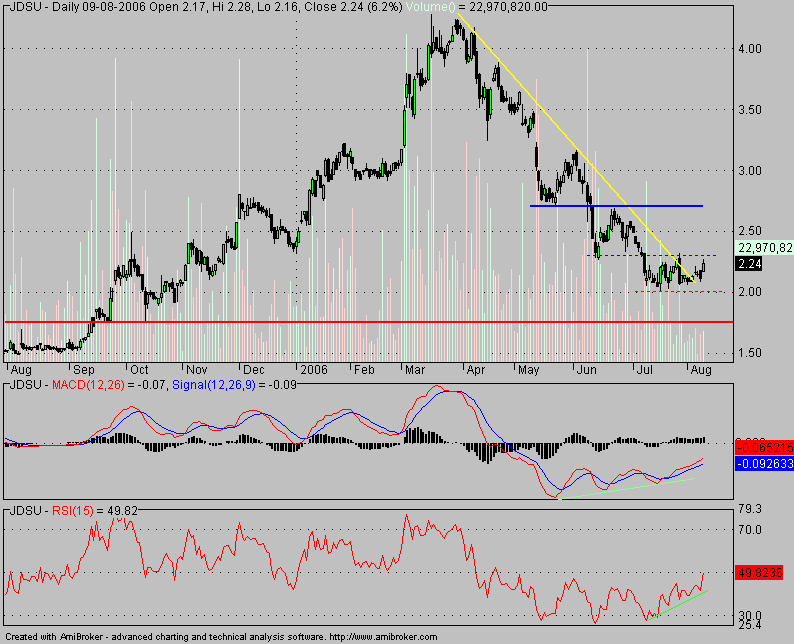This screenshot has width=794, height=644.
Task: Click the 2.50 price axis label
Action: coord(750,231)
